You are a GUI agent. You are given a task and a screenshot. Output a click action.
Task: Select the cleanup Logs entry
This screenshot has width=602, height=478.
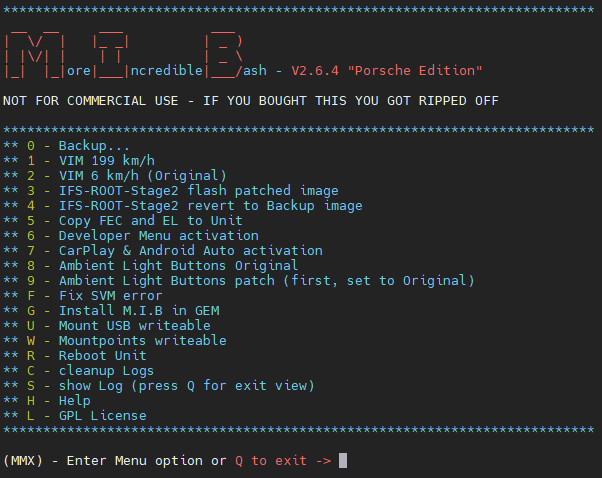[x=106, y=371]
